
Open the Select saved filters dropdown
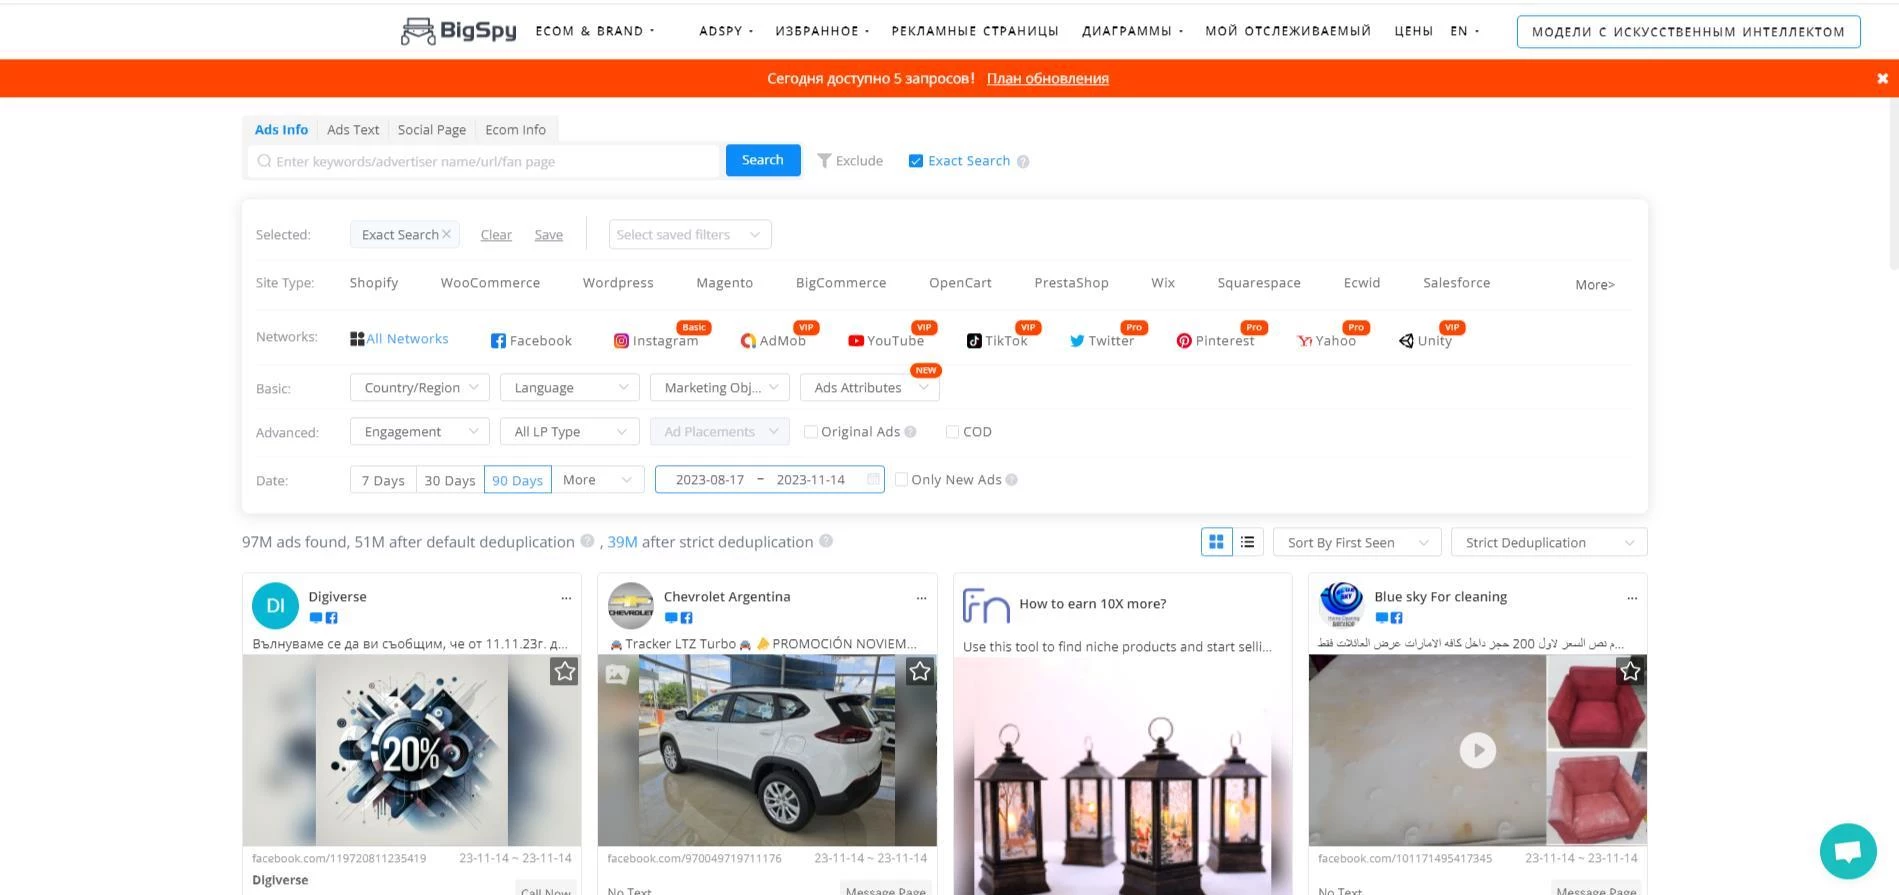coord(690,235)
